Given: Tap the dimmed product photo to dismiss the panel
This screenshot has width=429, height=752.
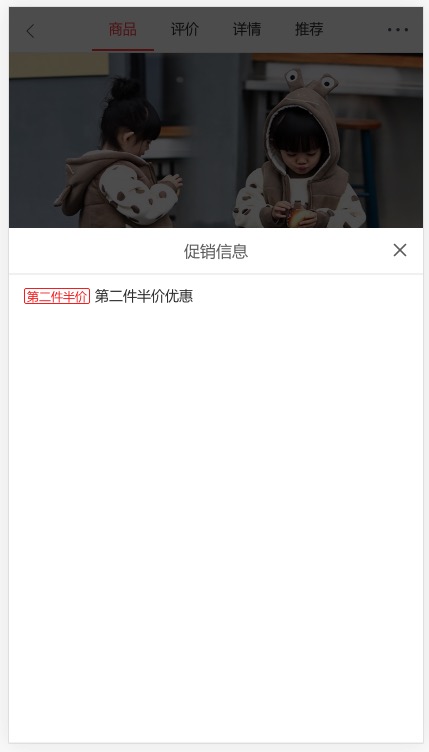Looking at the screenshot, I should (x=216, y=140).
